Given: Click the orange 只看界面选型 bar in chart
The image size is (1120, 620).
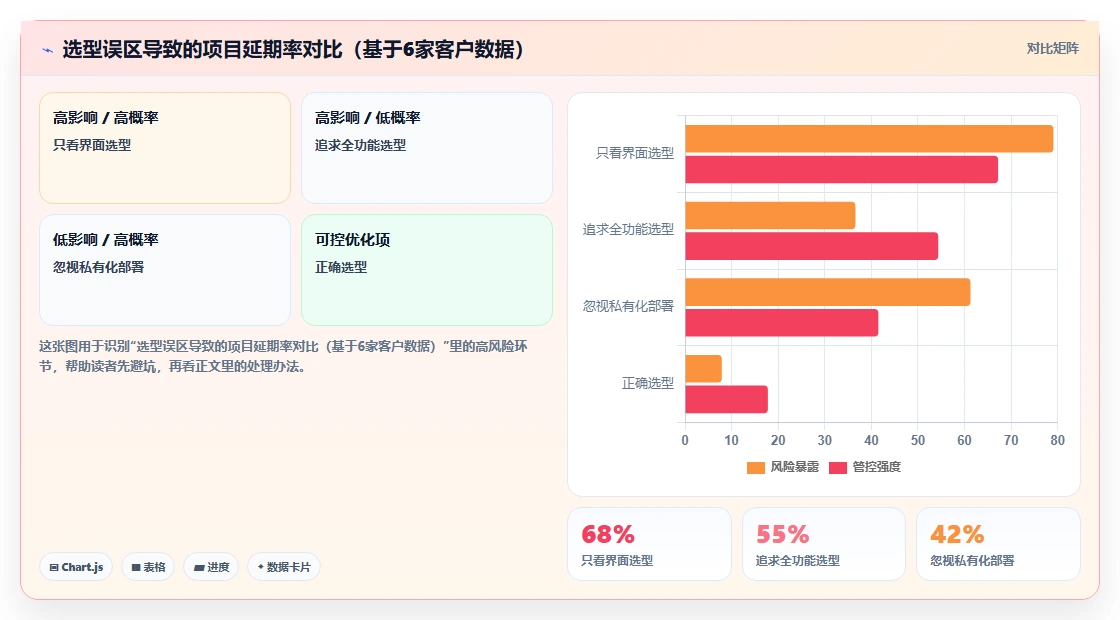Looking at the screenshot, I should [x=869, y=139].
